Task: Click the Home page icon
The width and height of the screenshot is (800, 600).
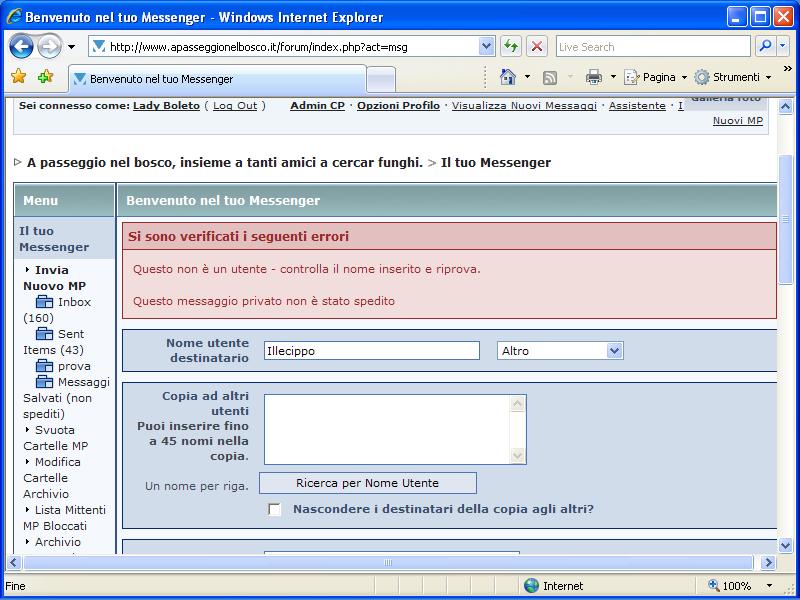Action: pos(508,77)
